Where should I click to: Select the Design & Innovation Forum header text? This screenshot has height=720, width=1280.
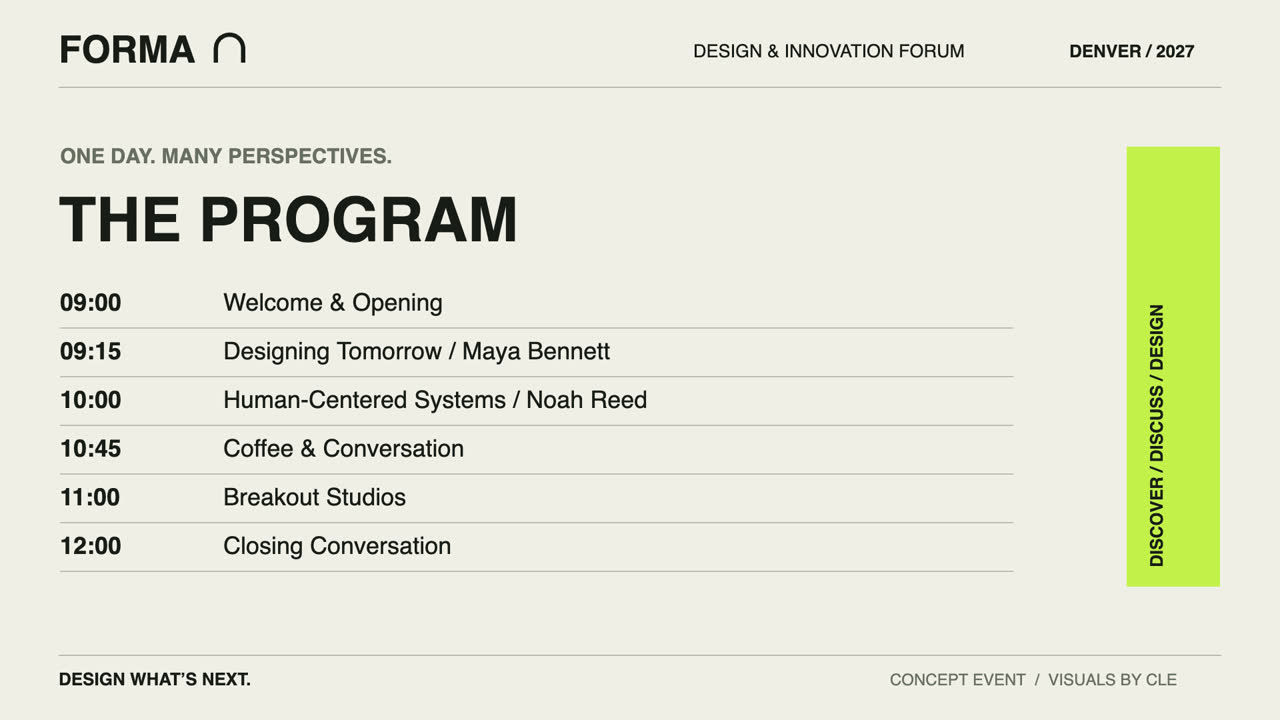click(829, 51)
